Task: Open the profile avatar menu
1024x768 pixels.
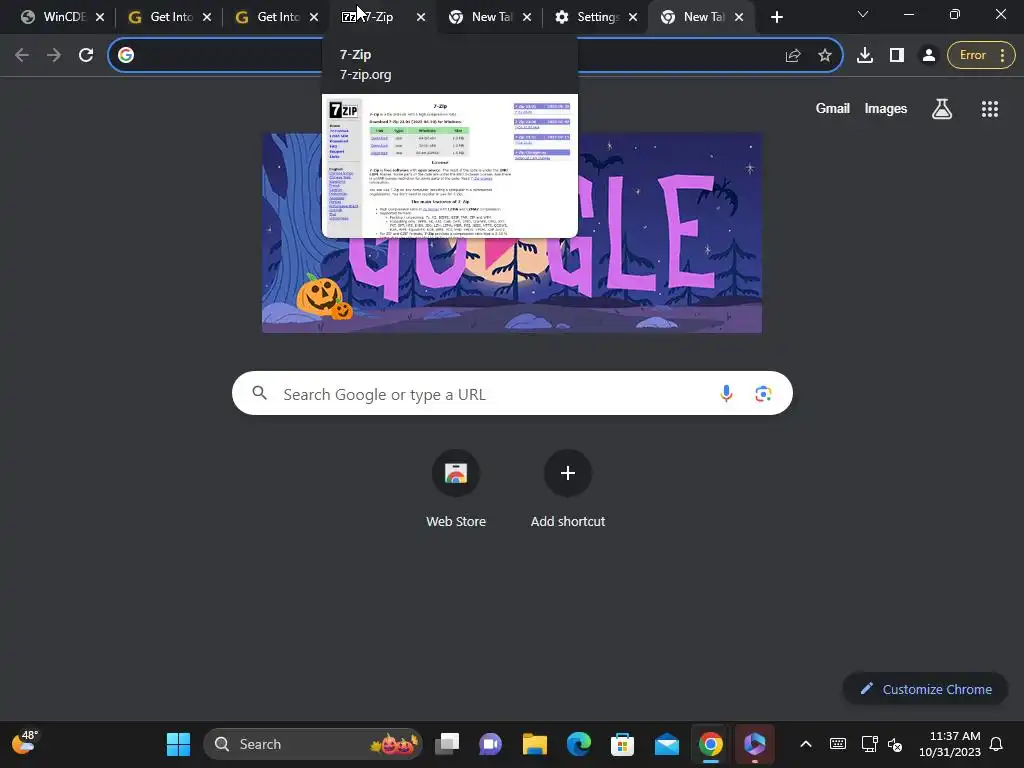Action: pyautogui.click(x=929, y=55)
